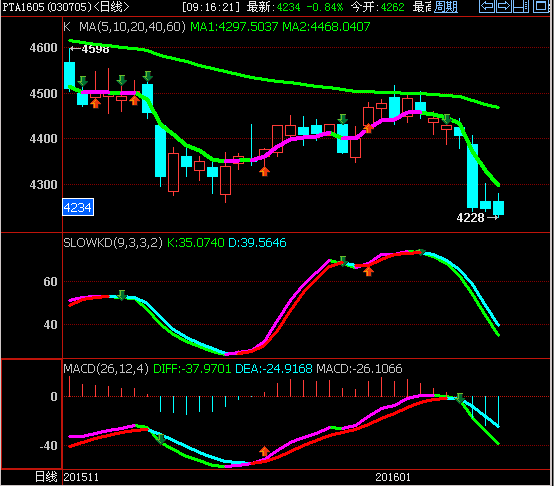554x486 pixels.
Task: Click the 09:16:21 timestamp
Action: point(211,7)
